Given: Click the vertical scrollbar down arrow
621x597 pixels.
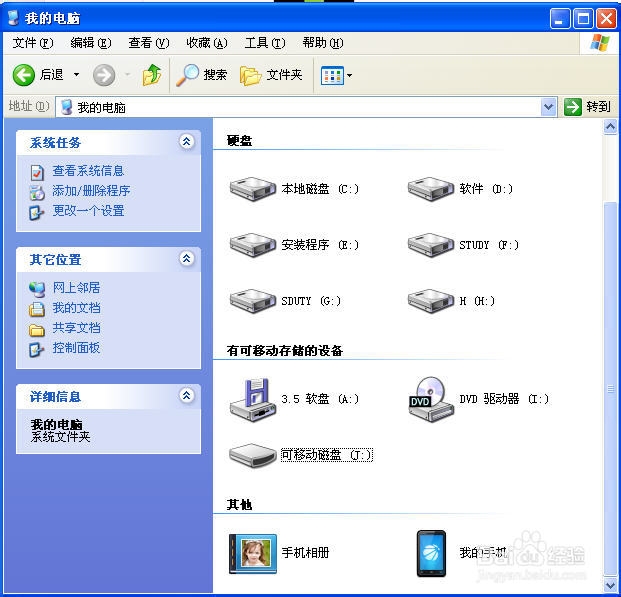Looking at the screenshot, I should pyautogui.click(x=610, y=585).
